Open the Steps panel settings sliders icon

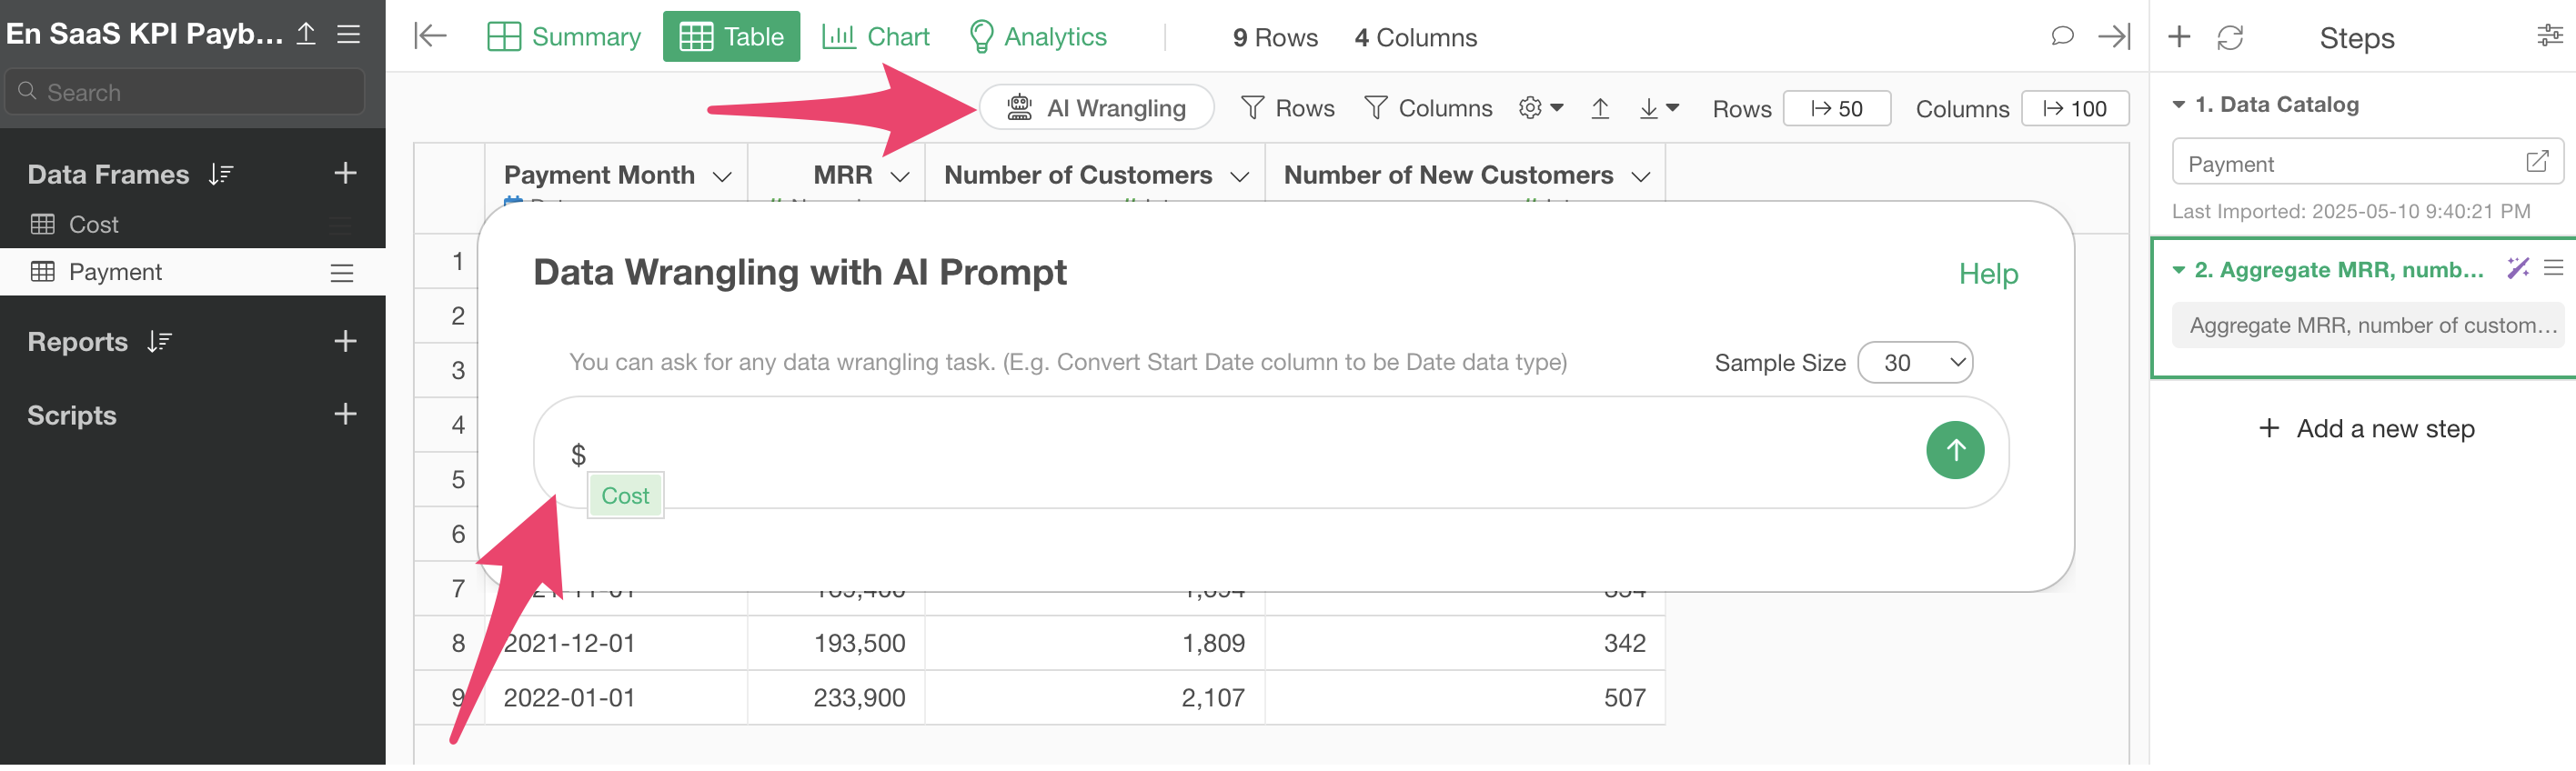click(2549, 37)
